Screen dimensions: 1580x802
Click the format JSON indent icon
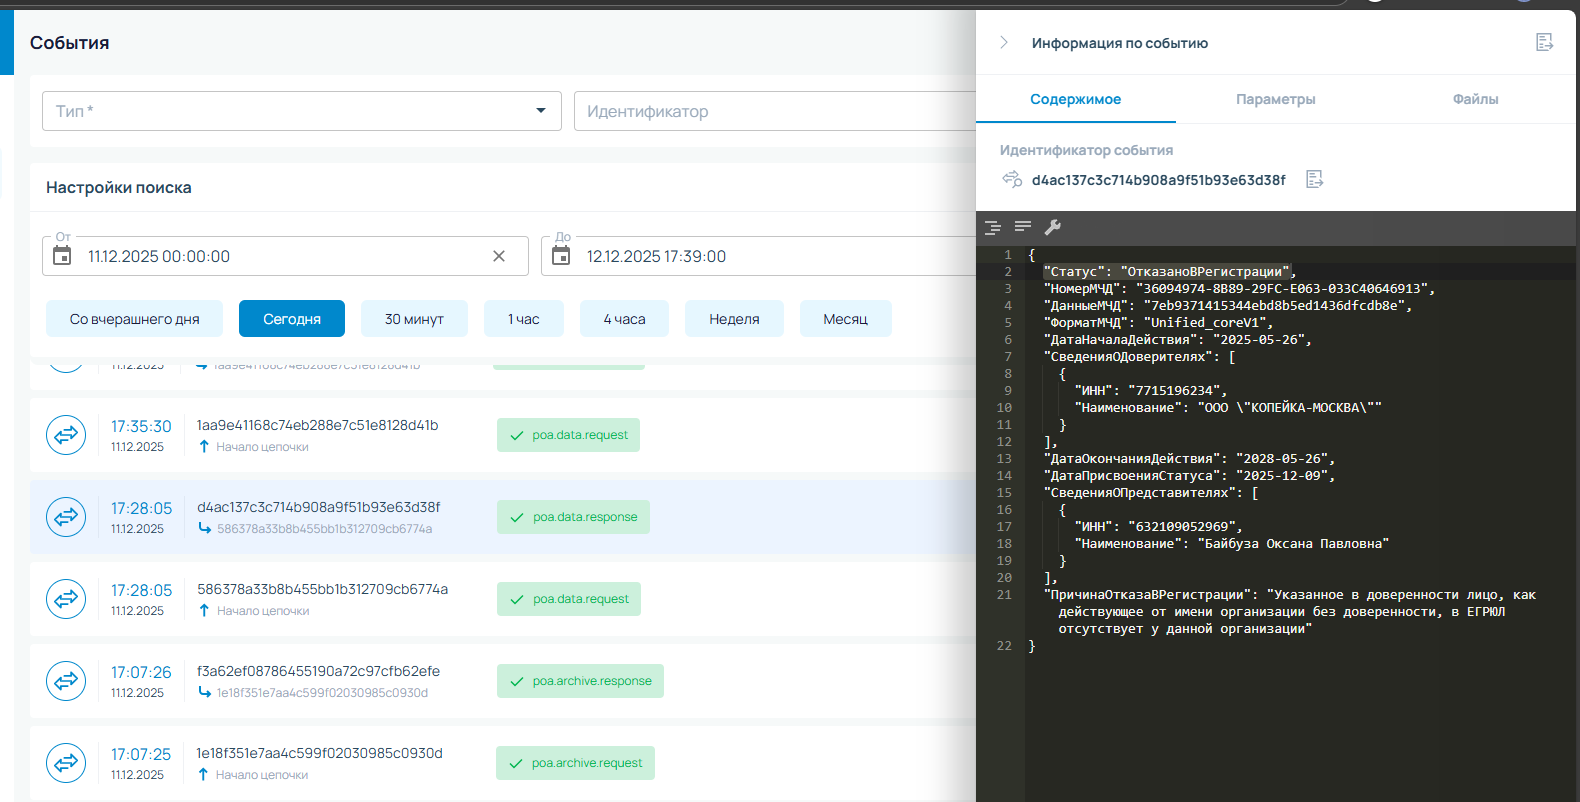pos(993,227)
